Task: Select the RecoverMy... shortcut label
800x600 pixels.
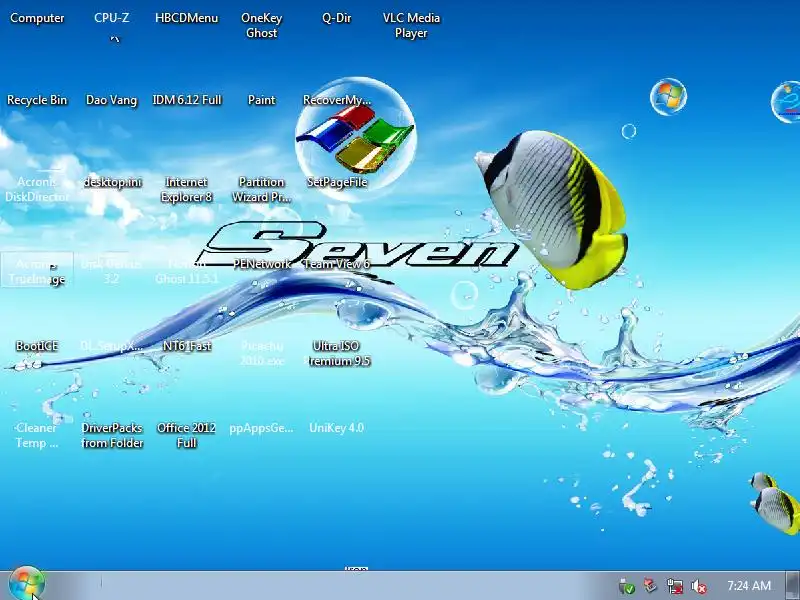Action: pyautogui.click(x=337, y=100)
